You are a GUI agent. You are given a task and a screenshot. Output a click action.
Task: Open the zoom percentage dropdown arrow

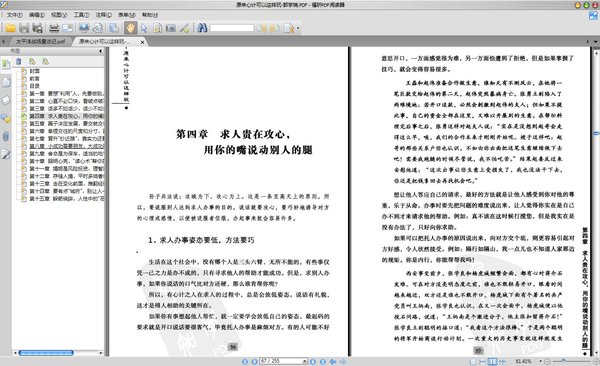(x=540, y=361)
